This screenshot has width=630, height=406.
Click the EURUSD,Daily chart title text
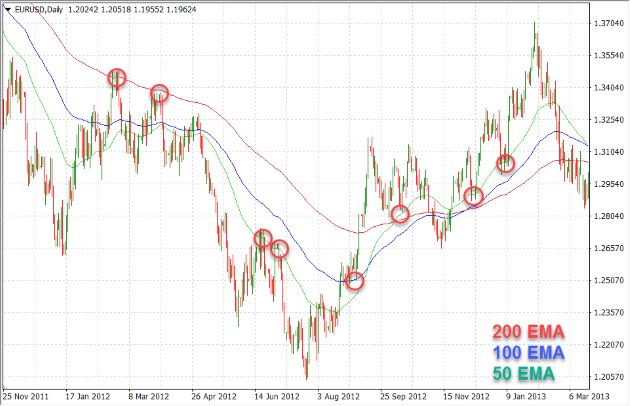point(41,7)
